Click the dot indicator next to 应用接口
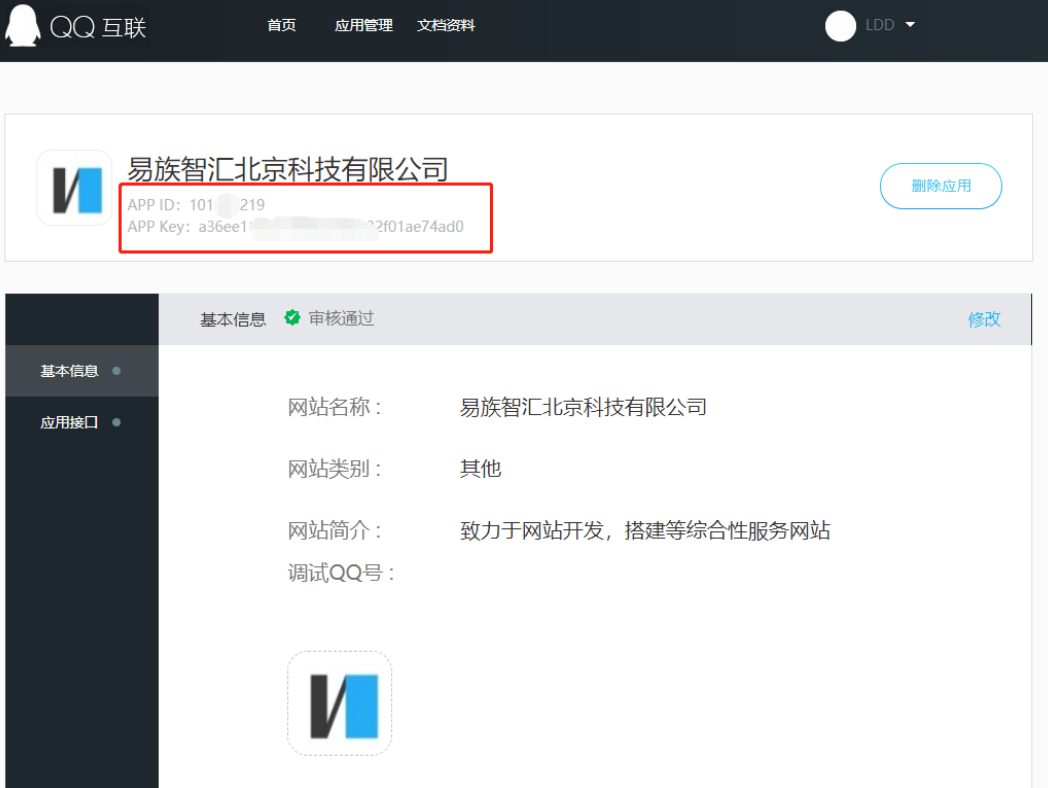The image size is (1048, 788). point(117,423)
